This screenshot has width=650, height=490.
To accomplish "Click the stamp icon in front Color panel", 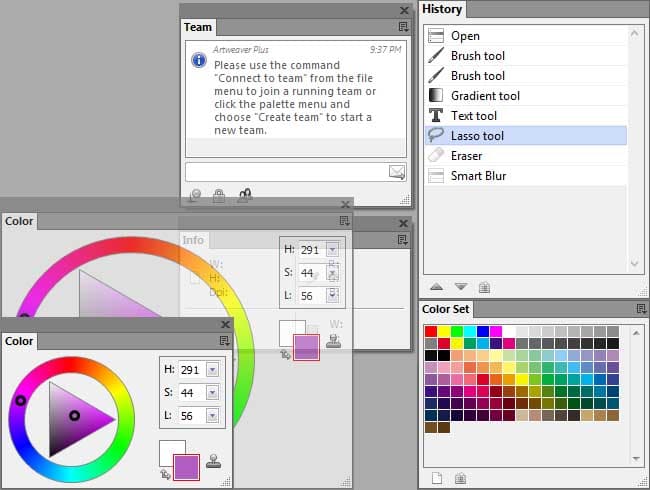I will [212, 462].
